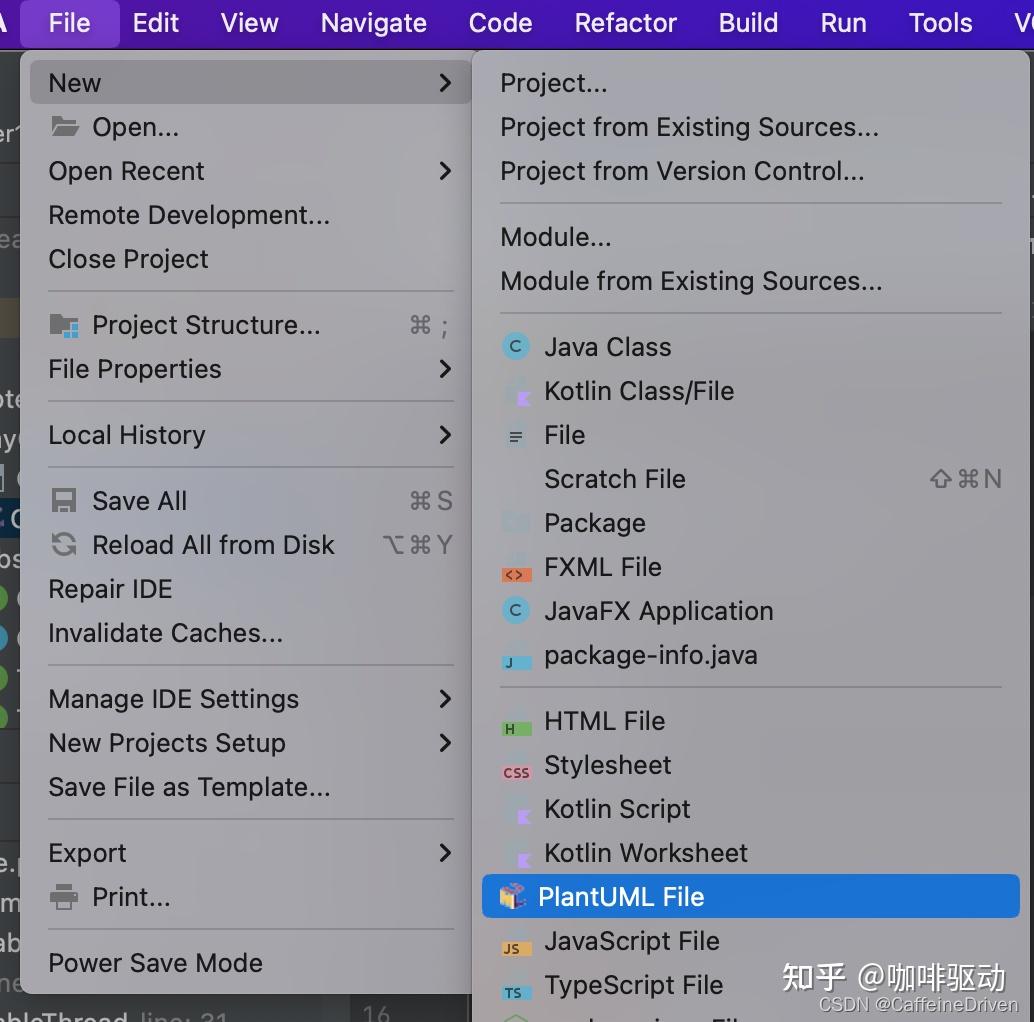Choose Invalidate Caches from File menu
Screen dimensions: 1034x1022
(x=166, y=633)
